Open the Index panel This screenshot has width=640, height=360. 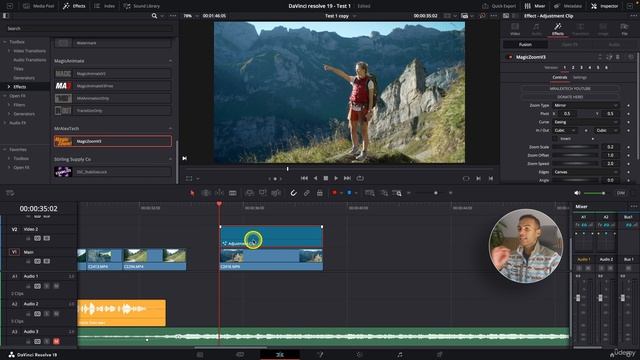pos(104,6)
